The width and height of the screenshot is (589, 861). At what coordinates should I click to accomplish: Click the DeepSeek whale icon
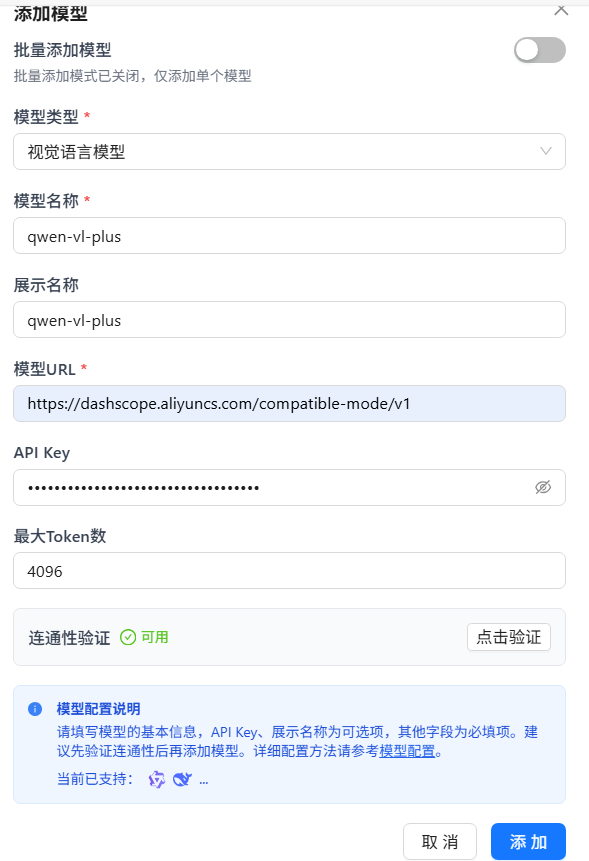point(181,779)
